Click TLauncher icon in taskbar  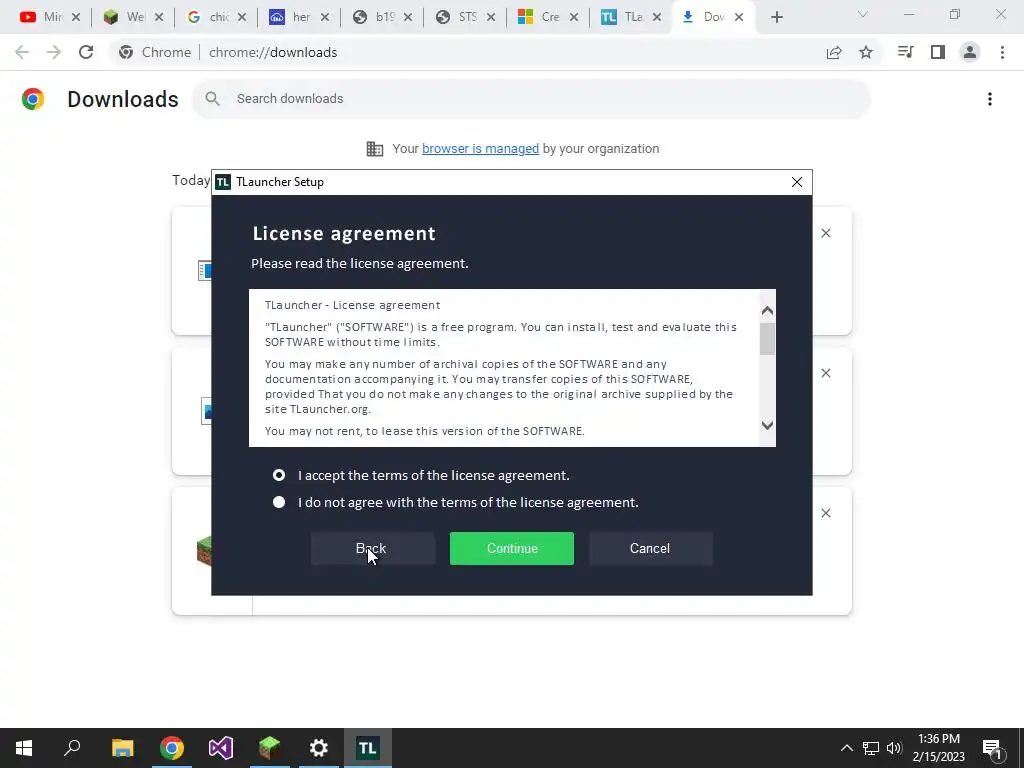click(x=368, y=748)
